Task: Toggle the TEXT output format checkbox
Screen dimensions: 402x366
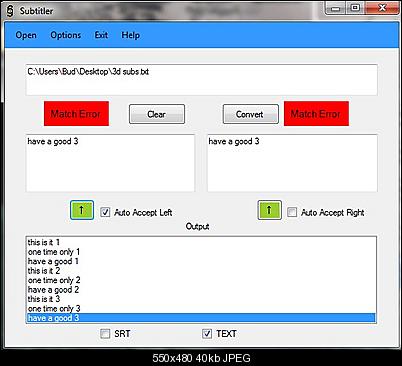Action: (207, 333)
